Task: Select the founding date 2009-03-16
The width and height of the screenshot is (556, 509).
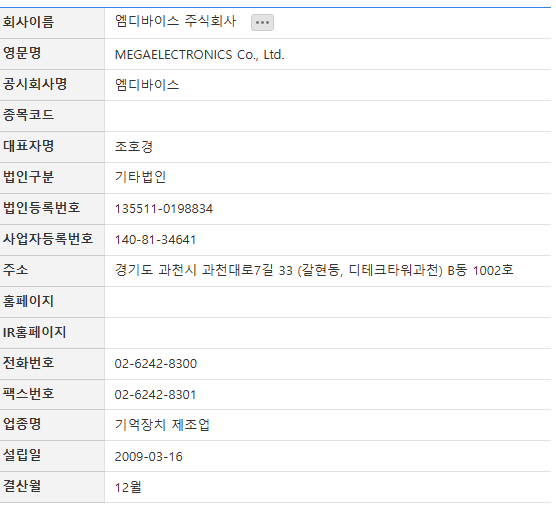Action: [x=148, y=457]
